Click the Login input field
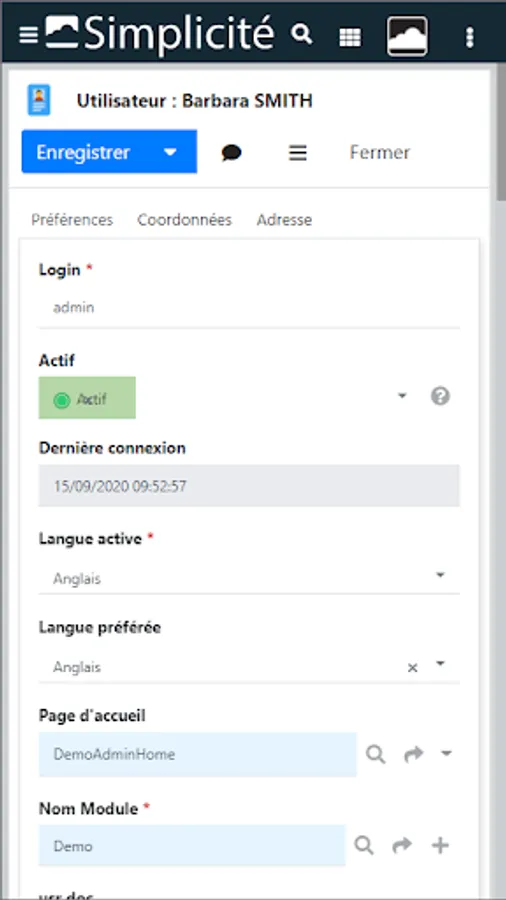This screenshot has height=900, width=506. click(249, 308)
